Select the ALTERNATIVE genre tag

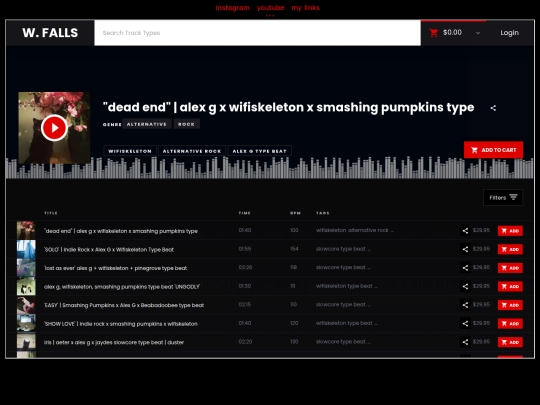pos(147,124)
